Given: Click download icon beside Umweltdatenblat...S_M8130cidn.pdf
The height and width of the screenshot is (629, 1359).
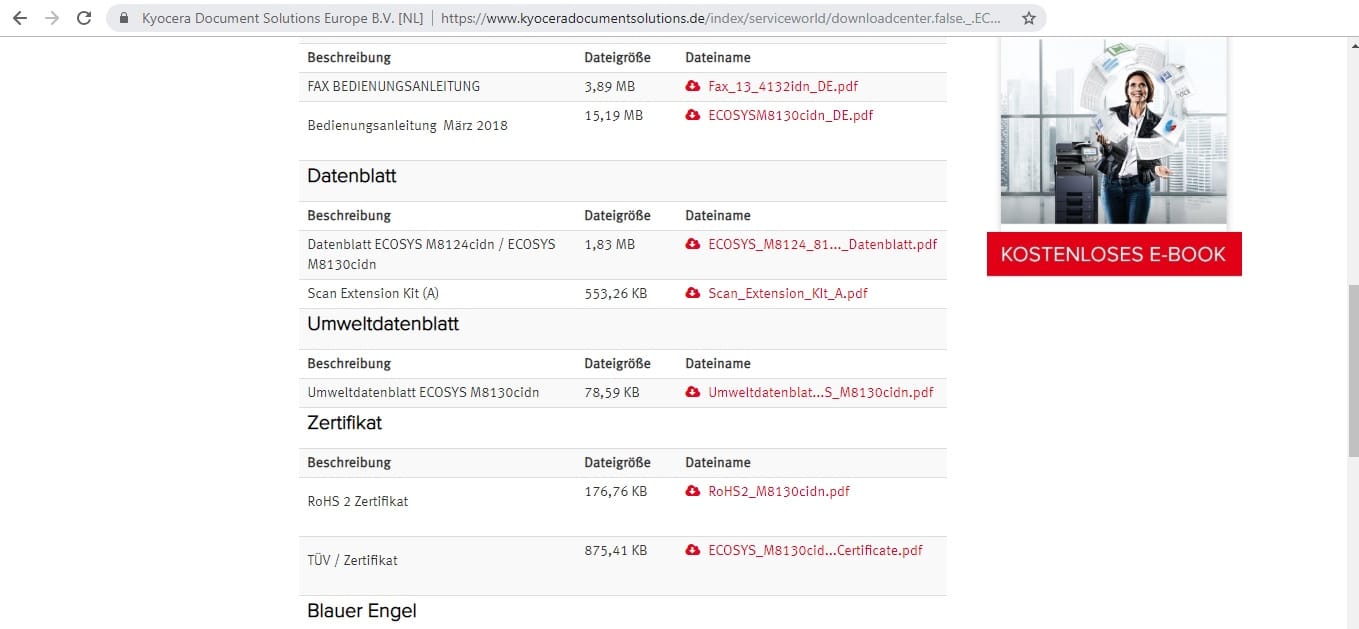Looking at the screenshot, I should [692, 392].
